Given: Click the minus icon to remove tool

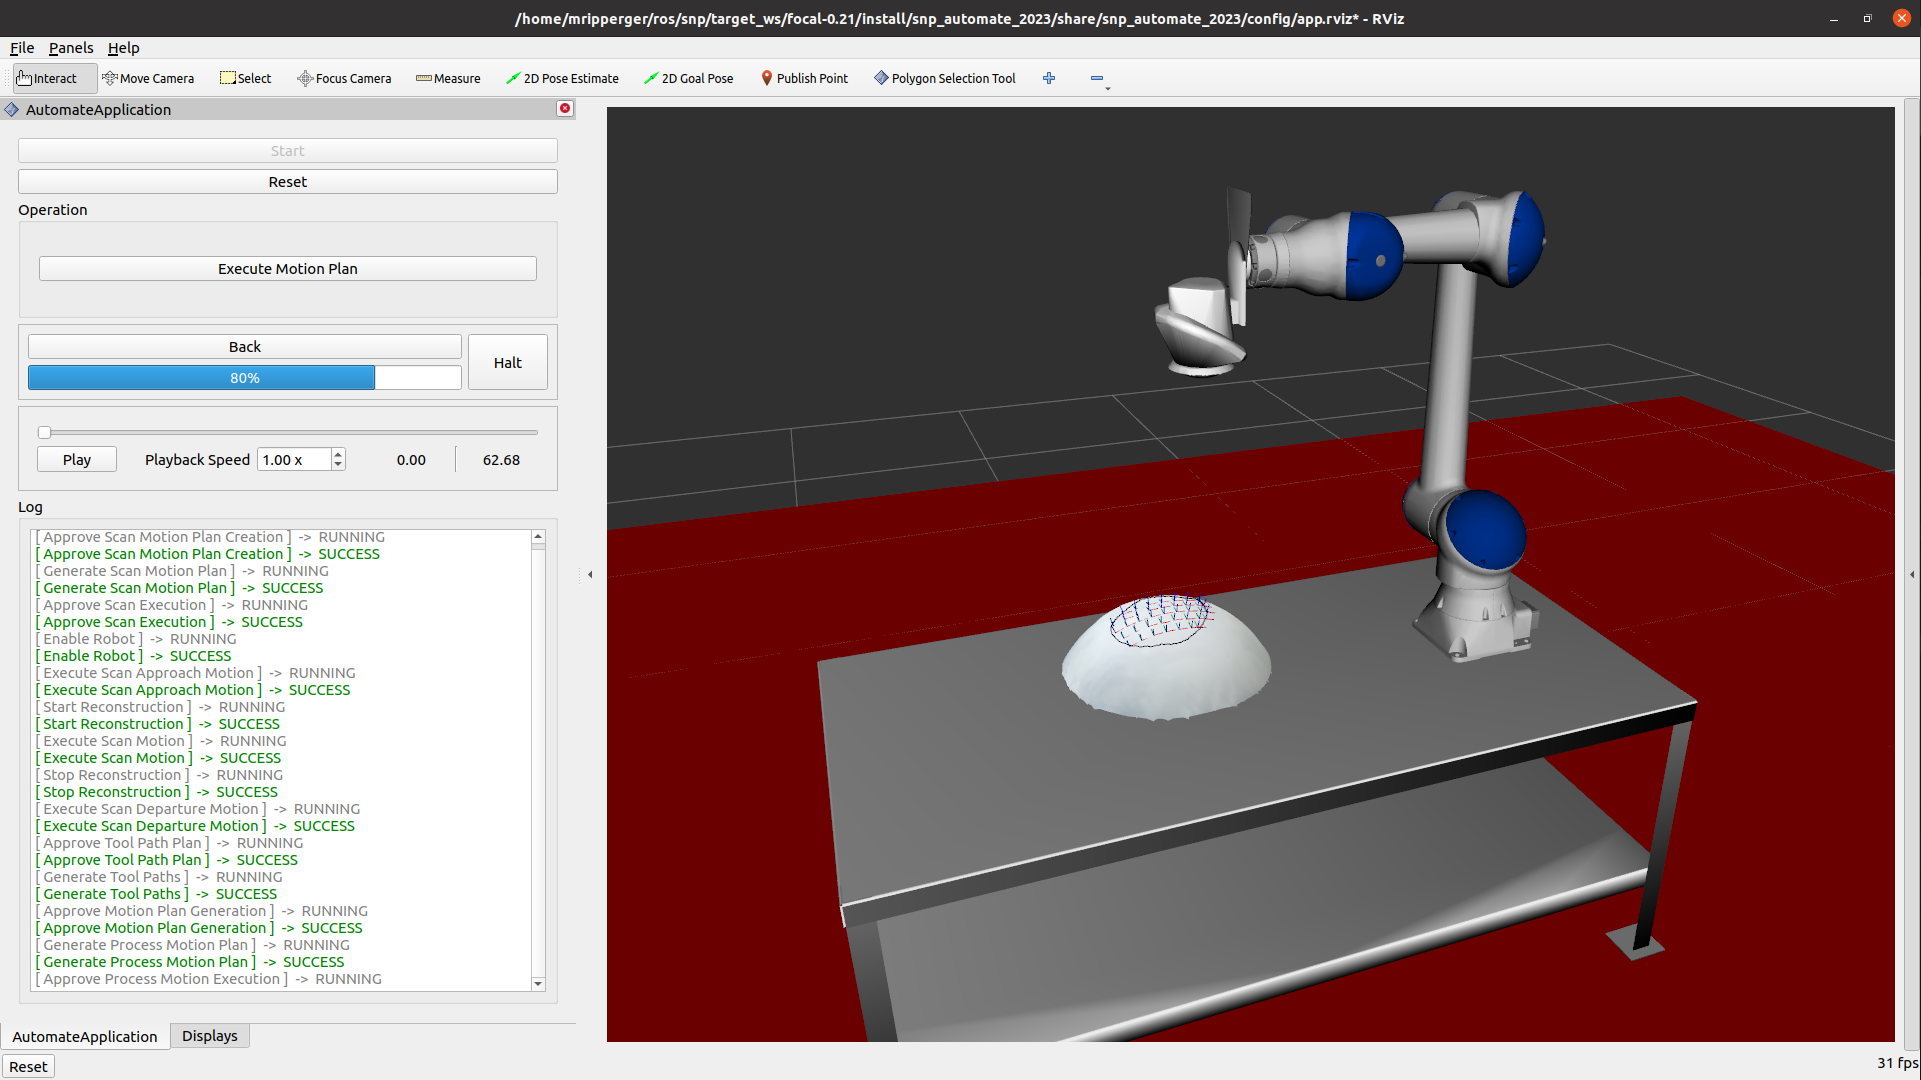Looking at the screenshot, I should coord(1097,78).
